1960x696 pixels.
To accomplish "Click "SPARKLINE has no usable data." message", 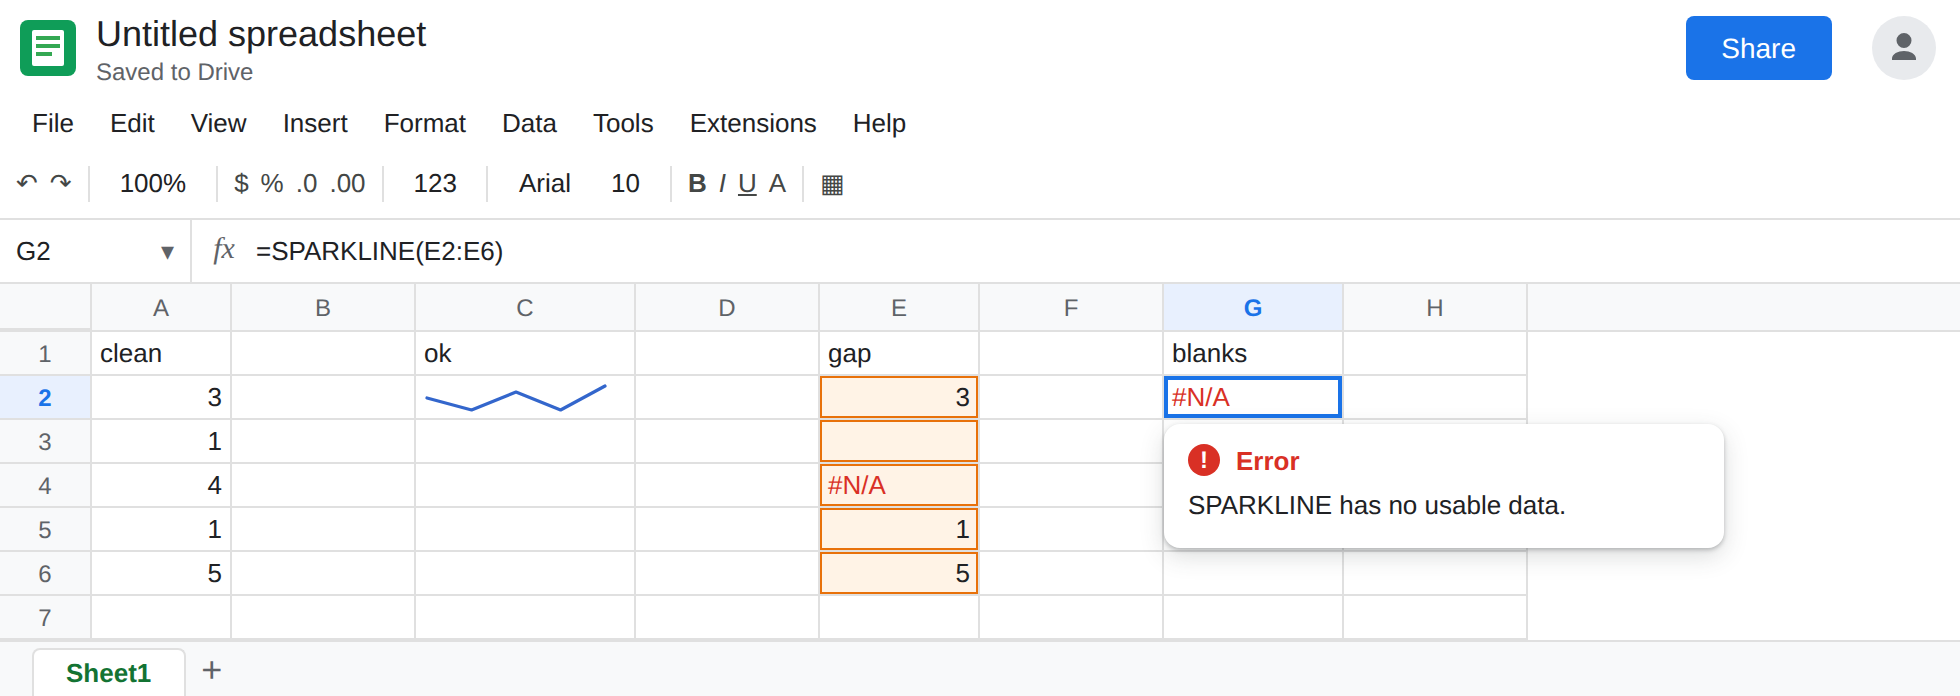I will coord(1377,505).
